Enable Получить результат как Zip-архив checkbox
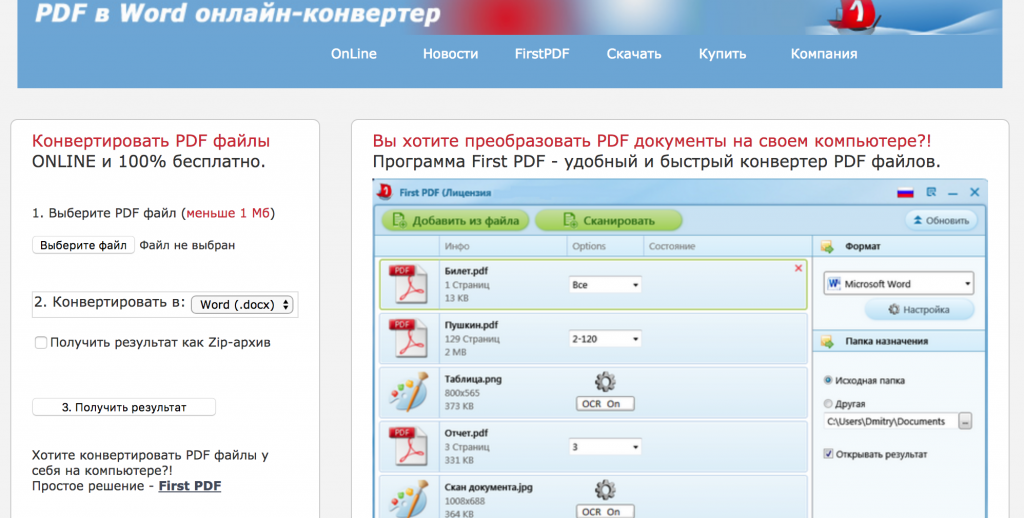The width and height of the screenshot is (1024, 518). (40, 342)
